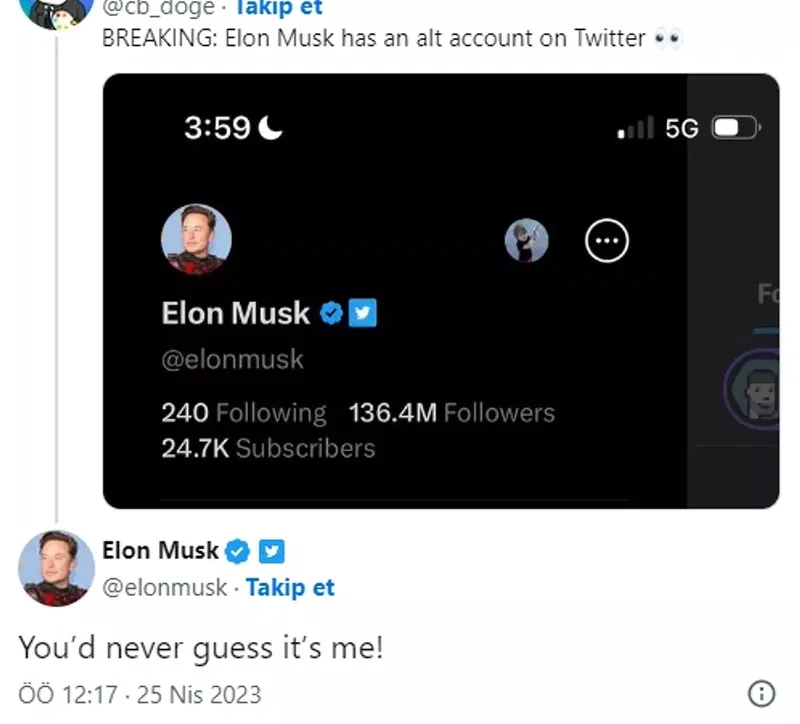Click the moon icon next to 3:59
The width and height of the screenshot is (800, 724).
[270, 128]
